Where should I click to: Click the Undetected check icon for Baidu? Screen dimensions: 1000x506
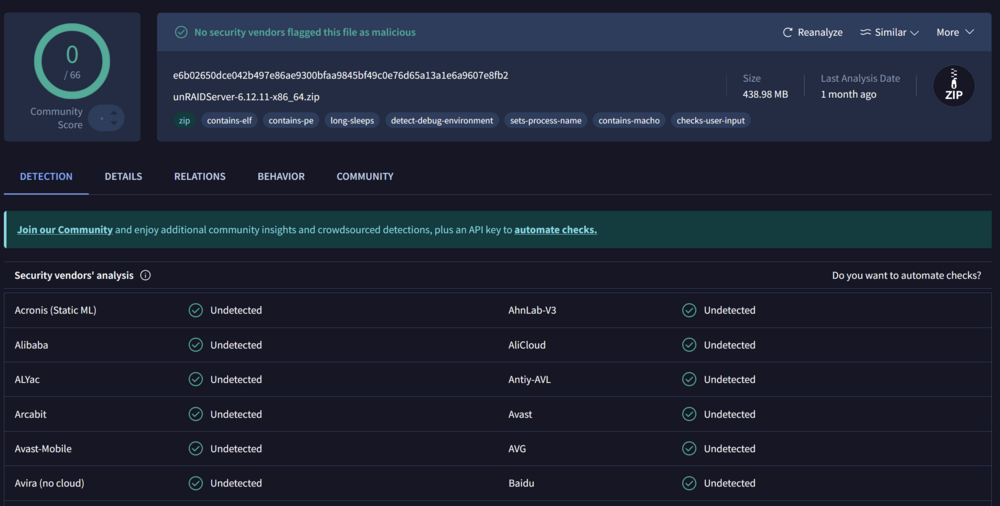pyautogui.click(x=689, y=483)
